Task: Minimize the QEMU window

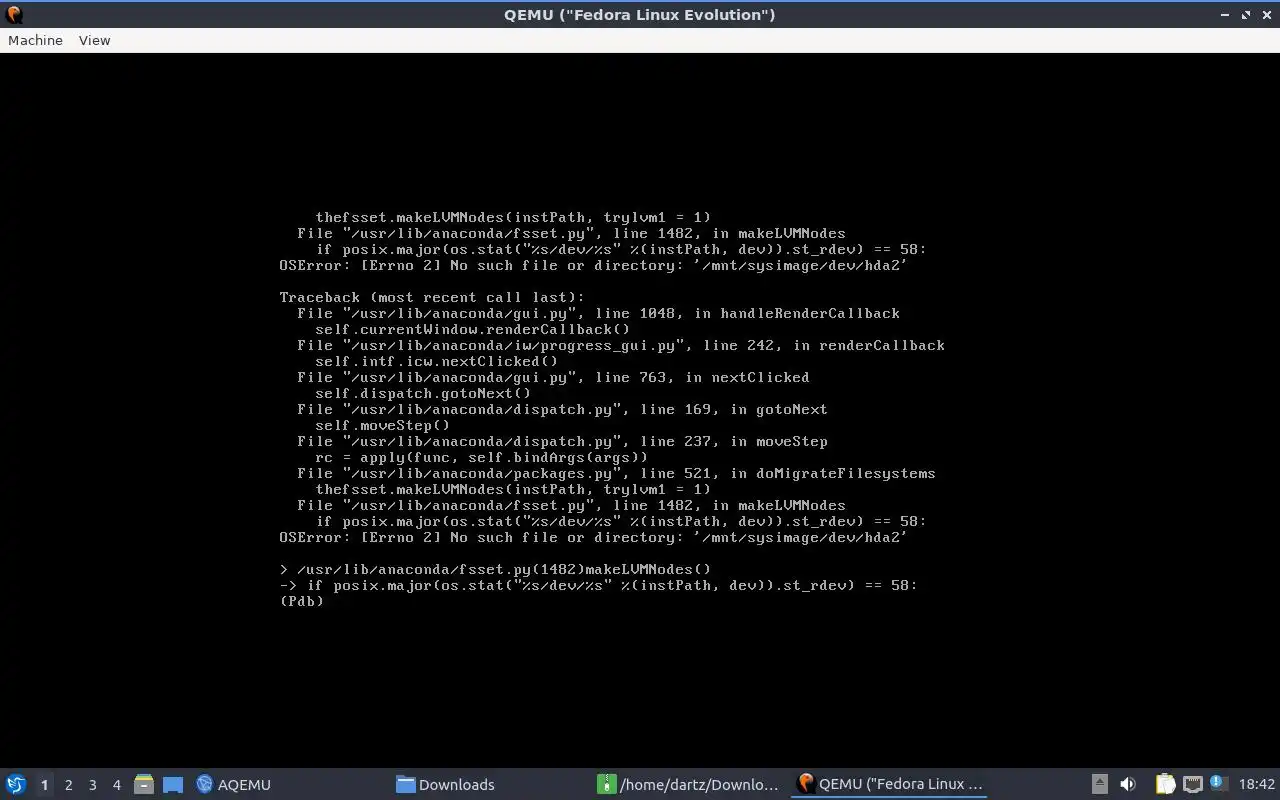Action: pos(1225,15)
